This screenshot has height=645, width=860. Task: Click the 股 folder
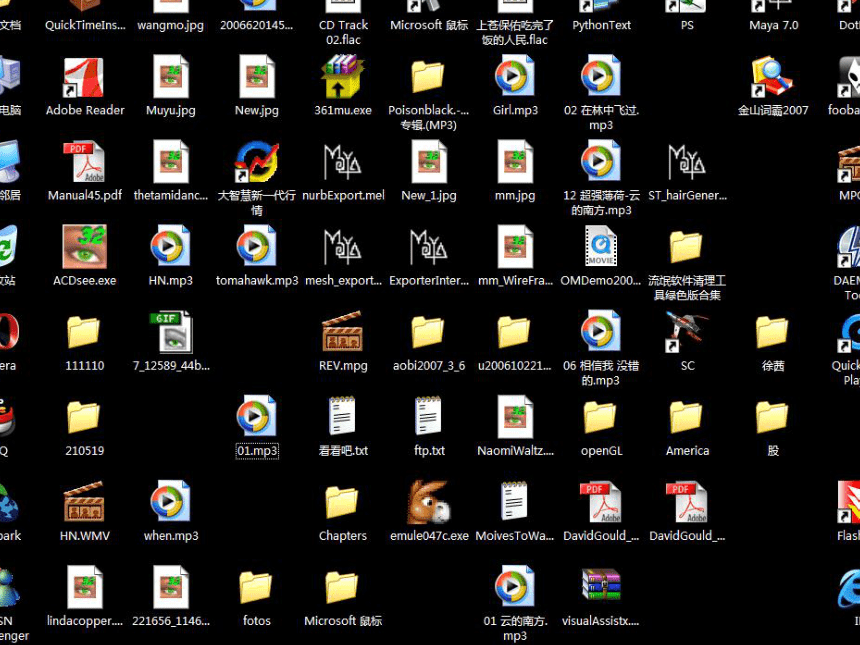(x=773, y=417)
